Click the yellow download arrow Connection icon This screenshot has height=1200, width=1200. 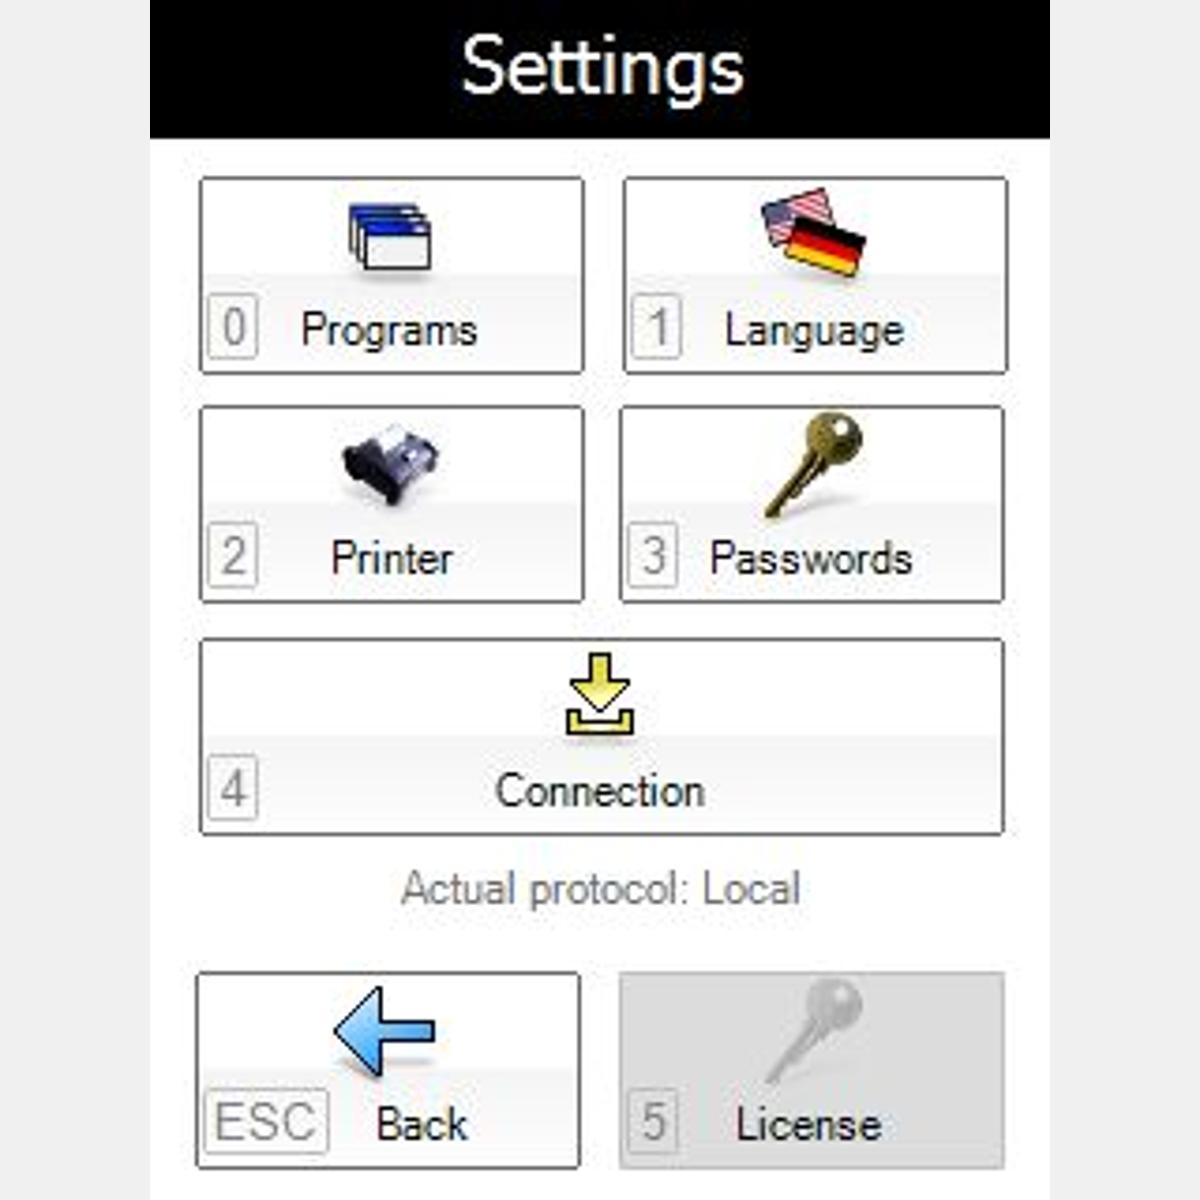tap(600, 694)
